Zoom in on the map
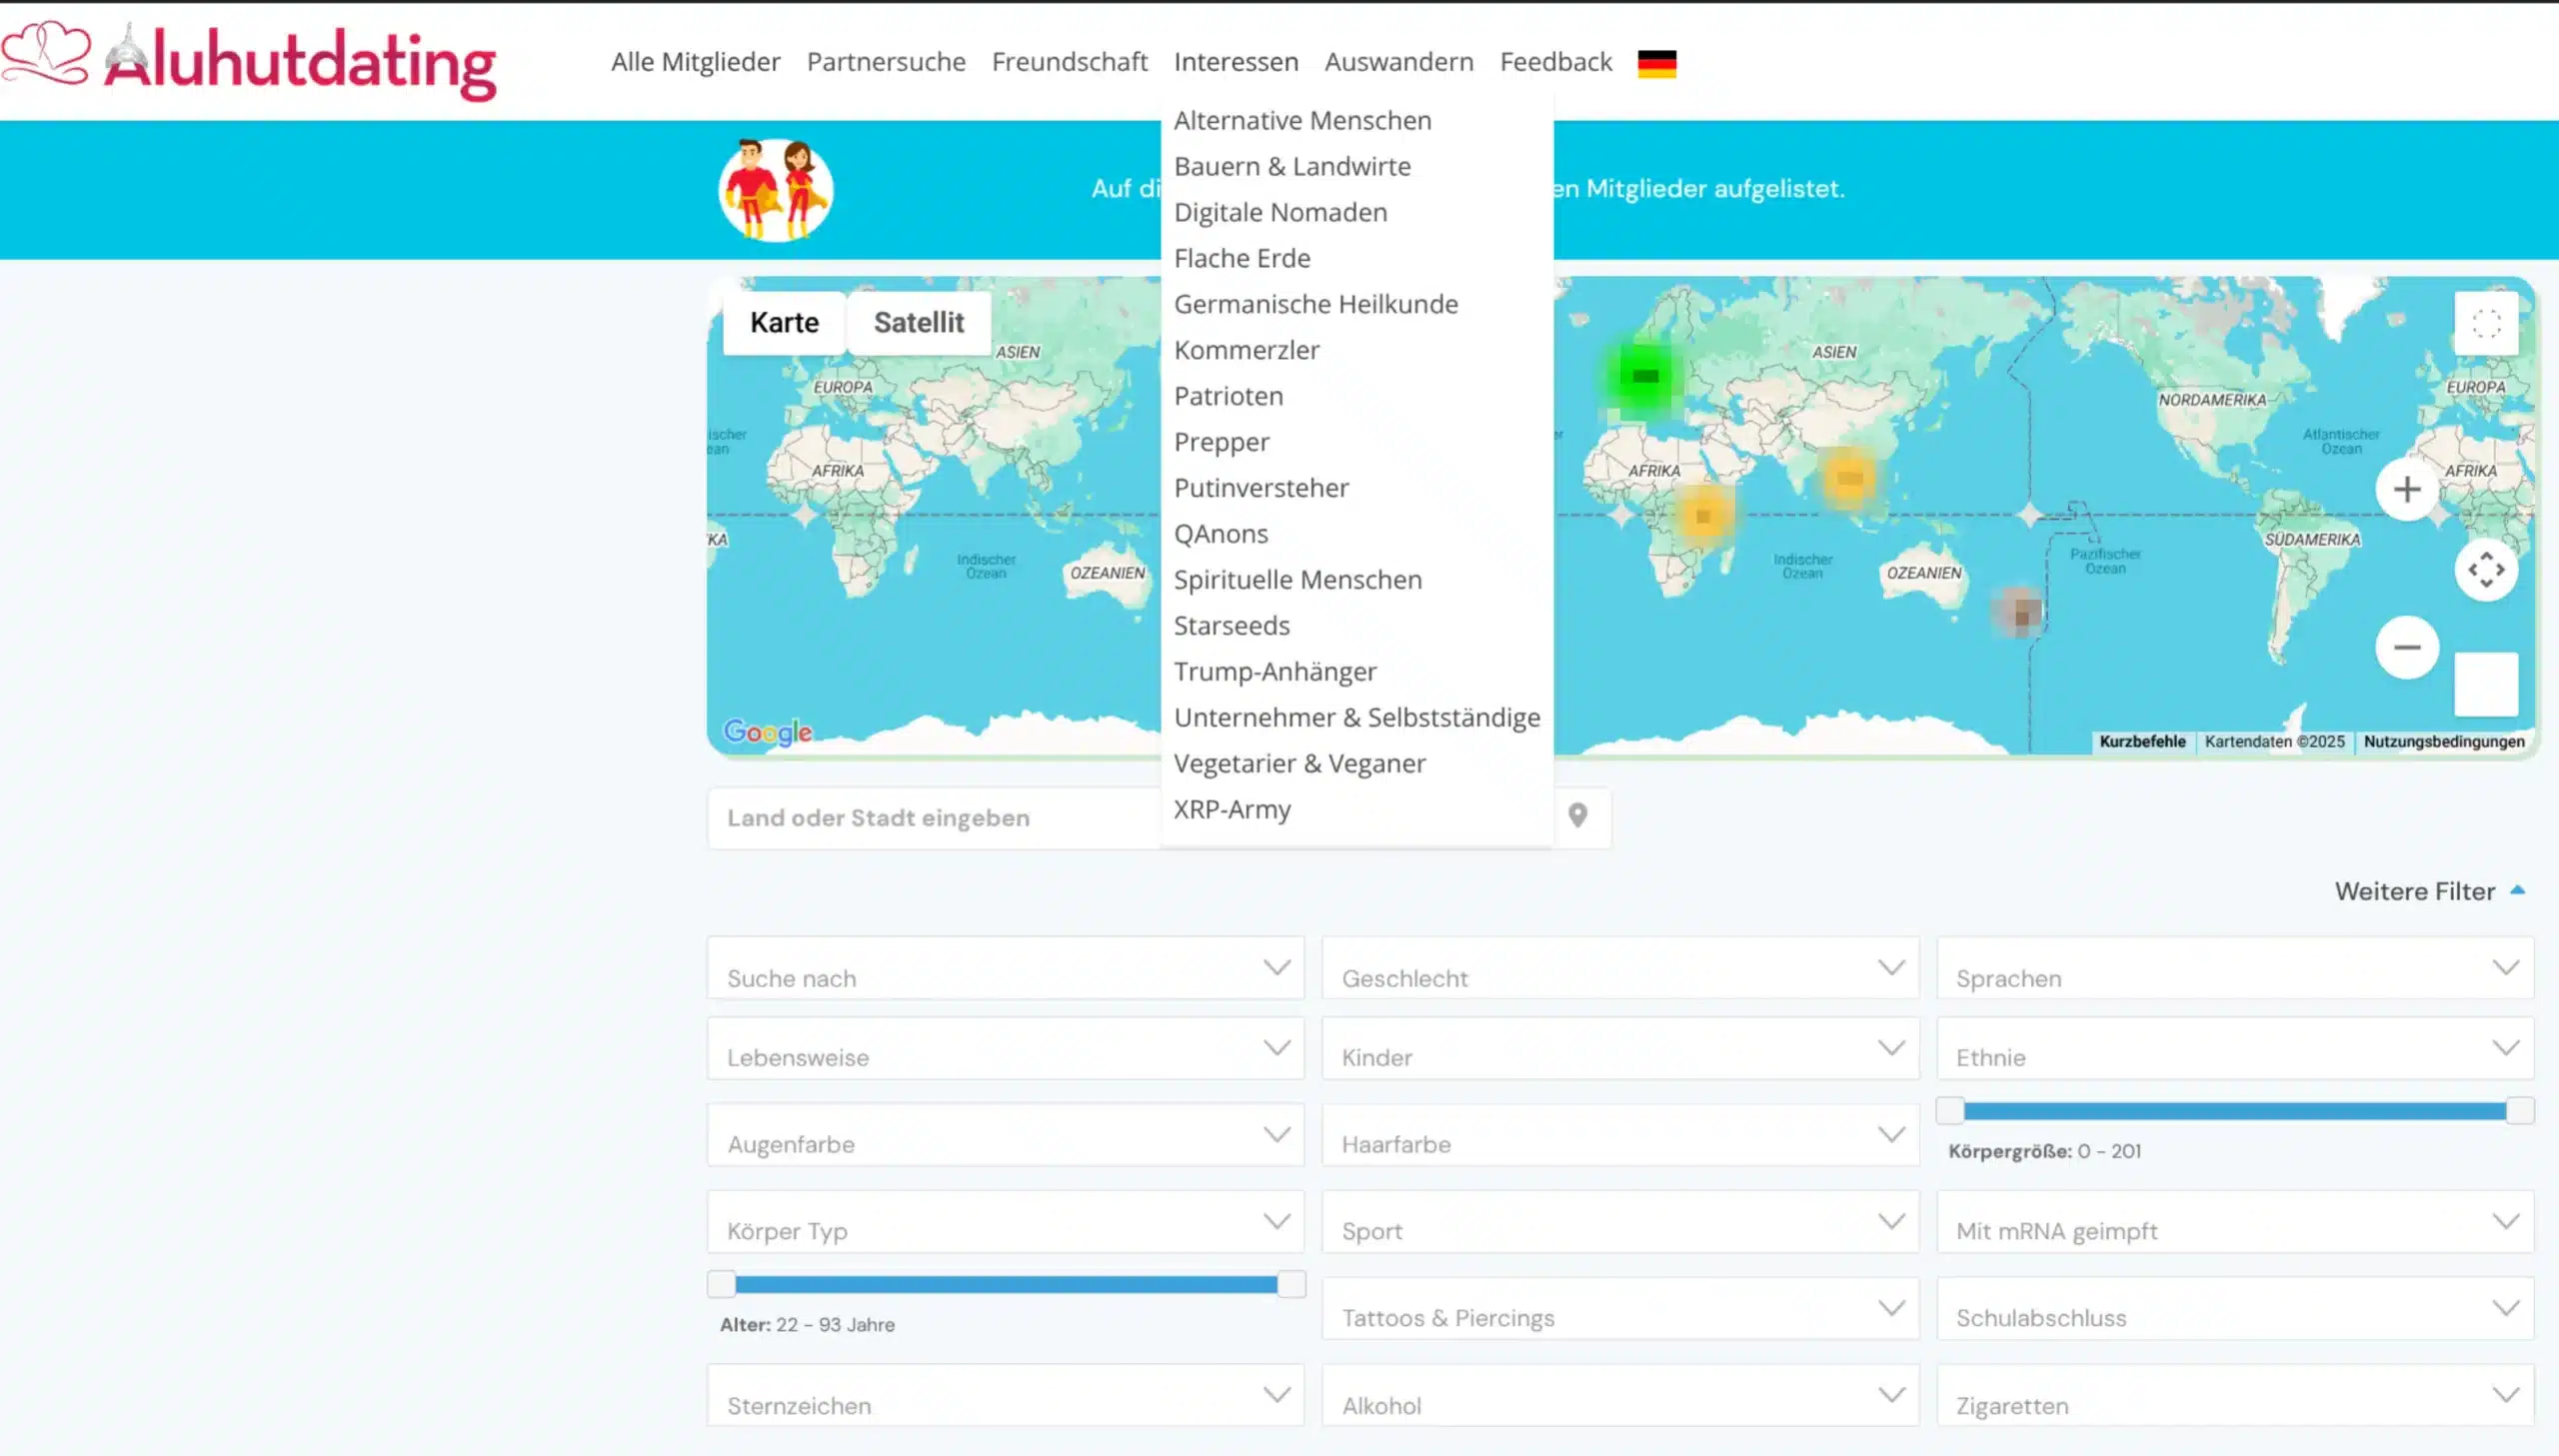Viewport: 2559px width, 1456px height. click(x=2407, y=490)
